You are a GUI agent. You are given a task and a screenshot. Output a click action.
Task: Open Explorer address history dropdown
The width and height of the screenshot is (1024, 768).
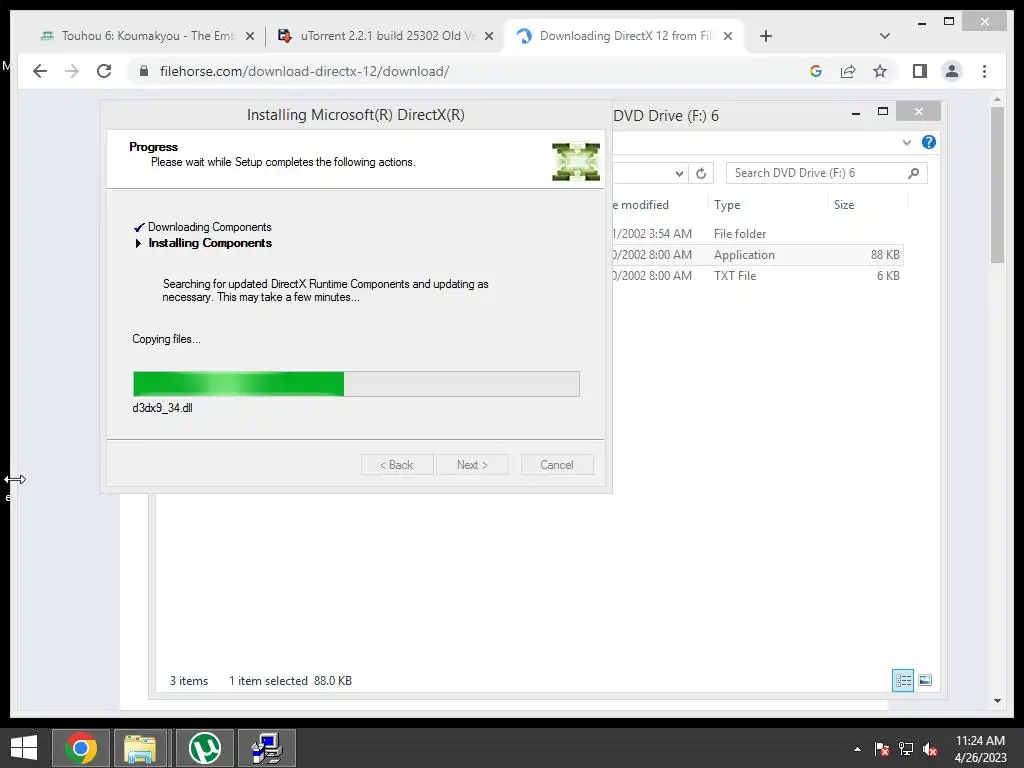tap(679, 173)
